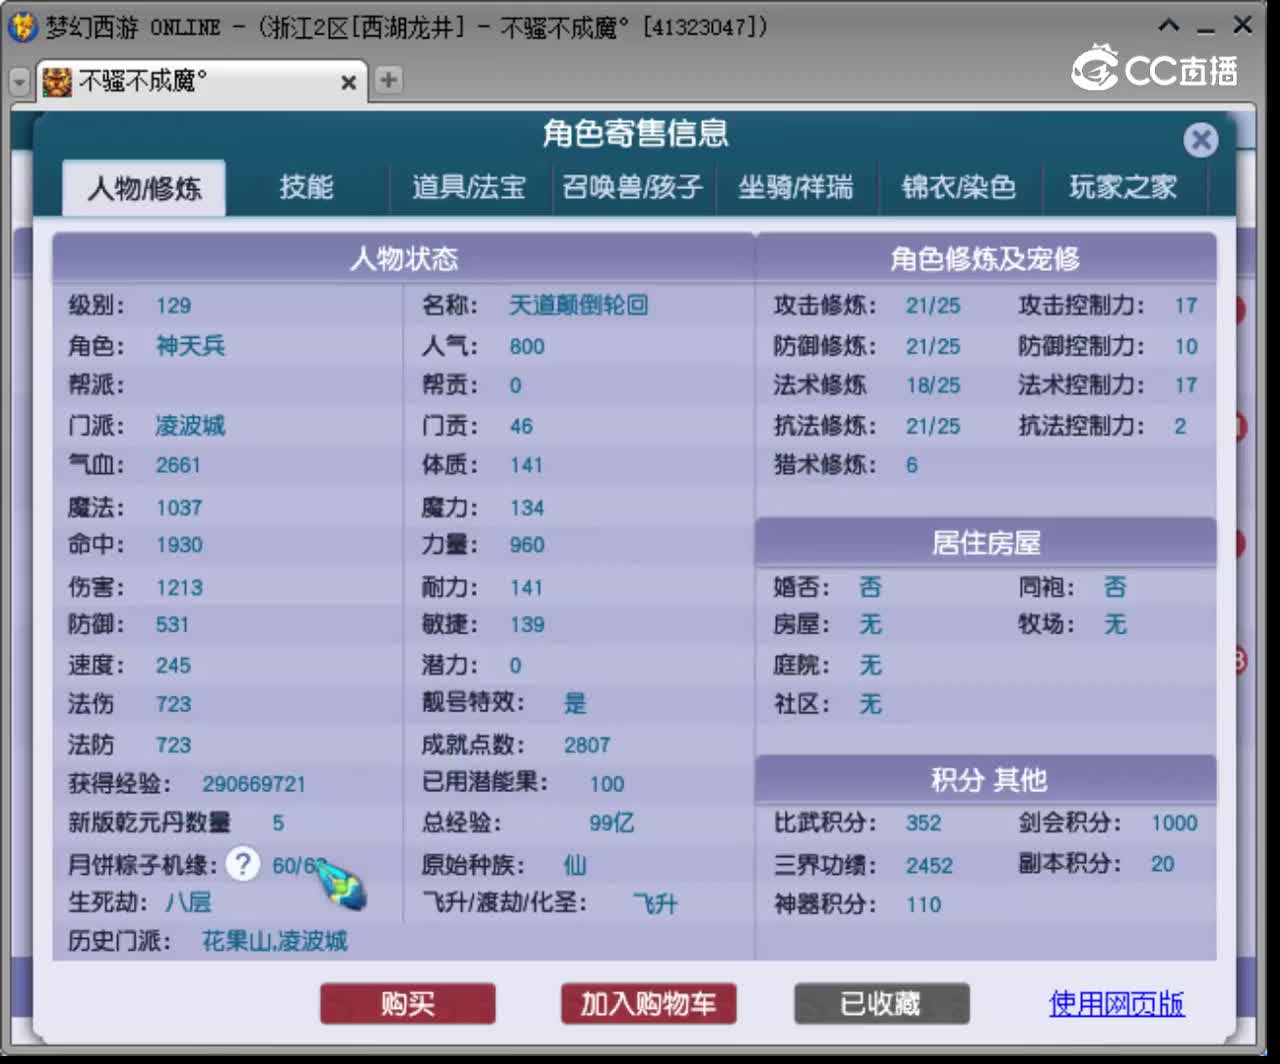
Task: Close the 角色寄售信息 dialog
Action: click(1201, 140)
